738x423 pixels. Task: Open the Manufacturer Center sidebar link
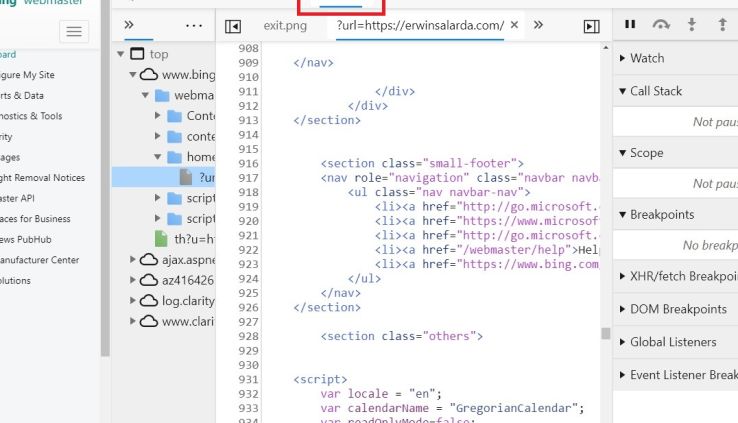pyautogui.click(x=38, y=260)
